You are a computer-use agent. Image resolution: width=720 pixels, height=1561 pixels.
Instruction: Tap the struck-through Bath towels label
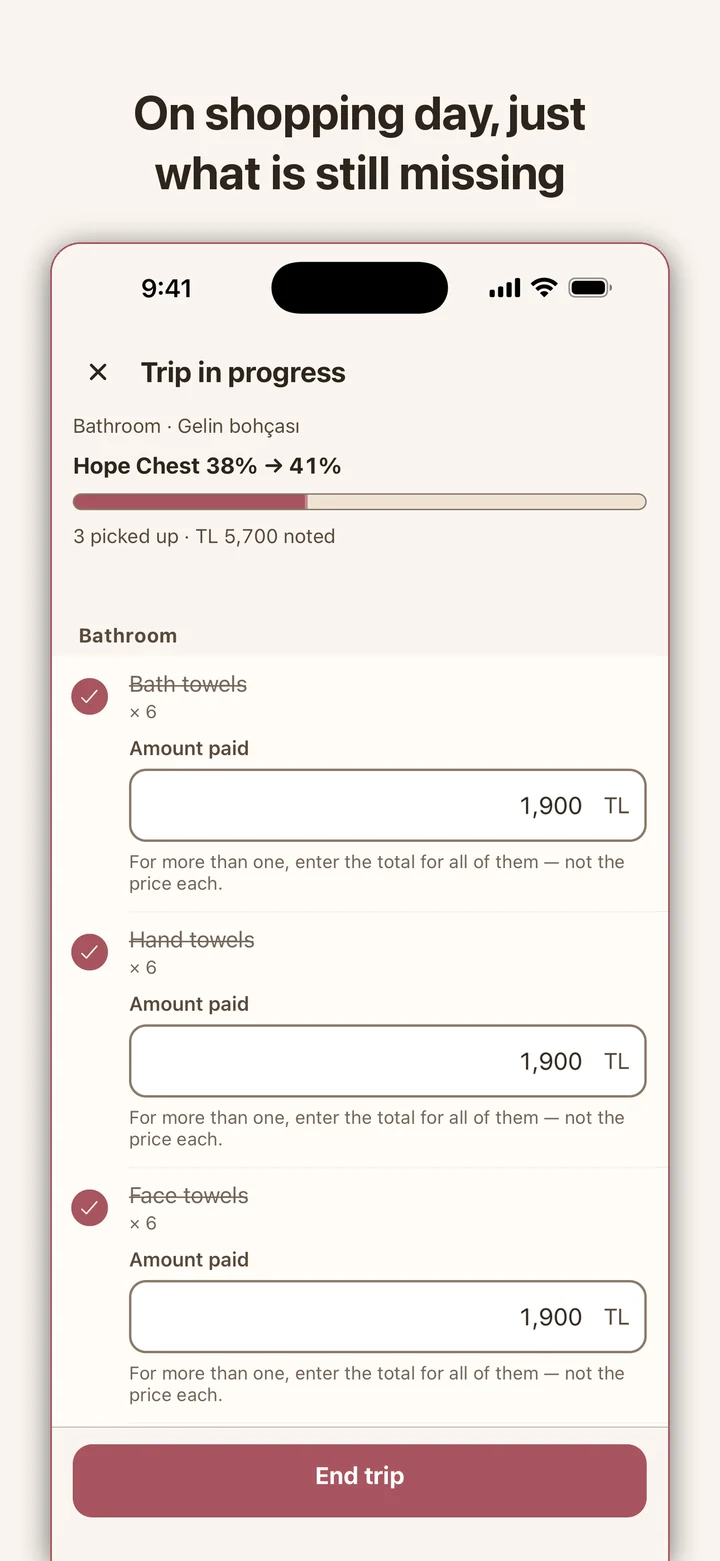pos(188,684)
